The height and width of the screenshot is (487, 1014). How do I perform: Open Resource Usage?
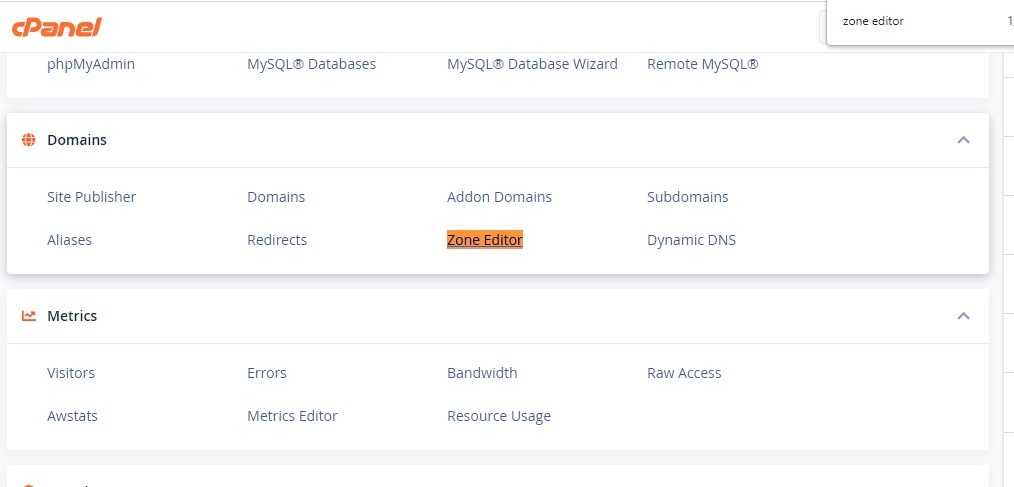(498, 416)
